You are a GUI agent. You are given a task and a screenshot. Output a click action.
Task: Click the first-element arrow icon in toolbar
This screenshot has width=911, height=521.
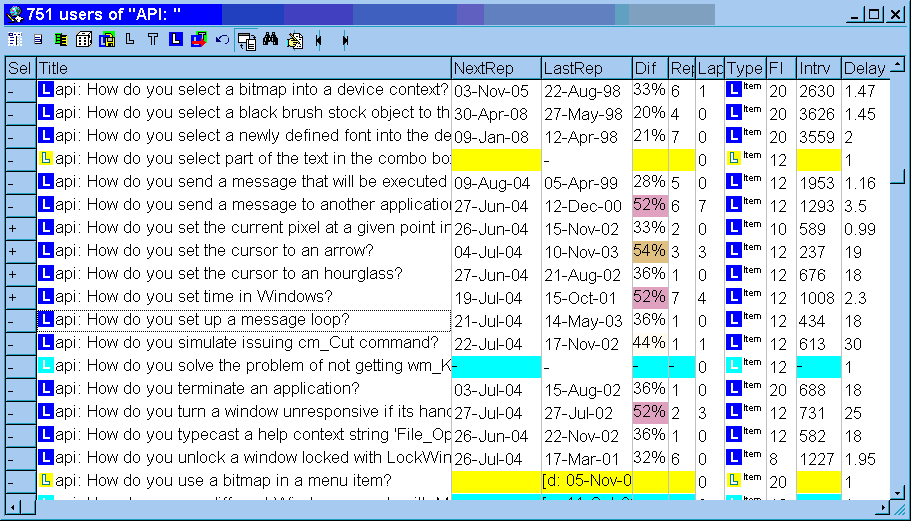click(319, 40)
